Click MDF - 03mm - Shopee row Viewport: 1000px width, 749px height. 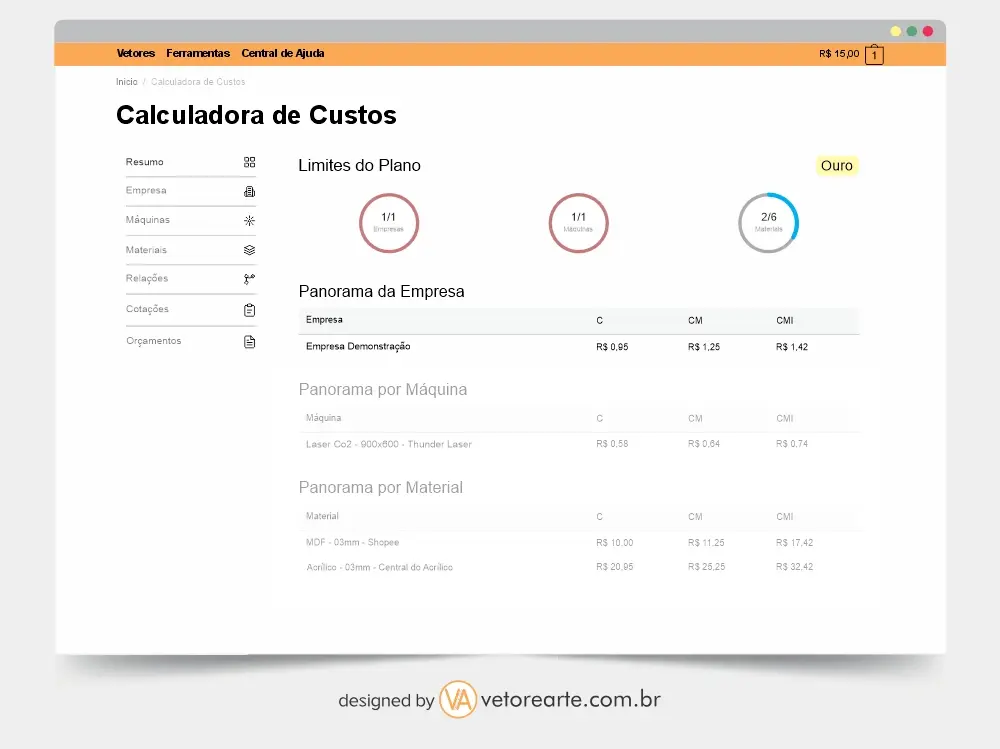point(353,542)
